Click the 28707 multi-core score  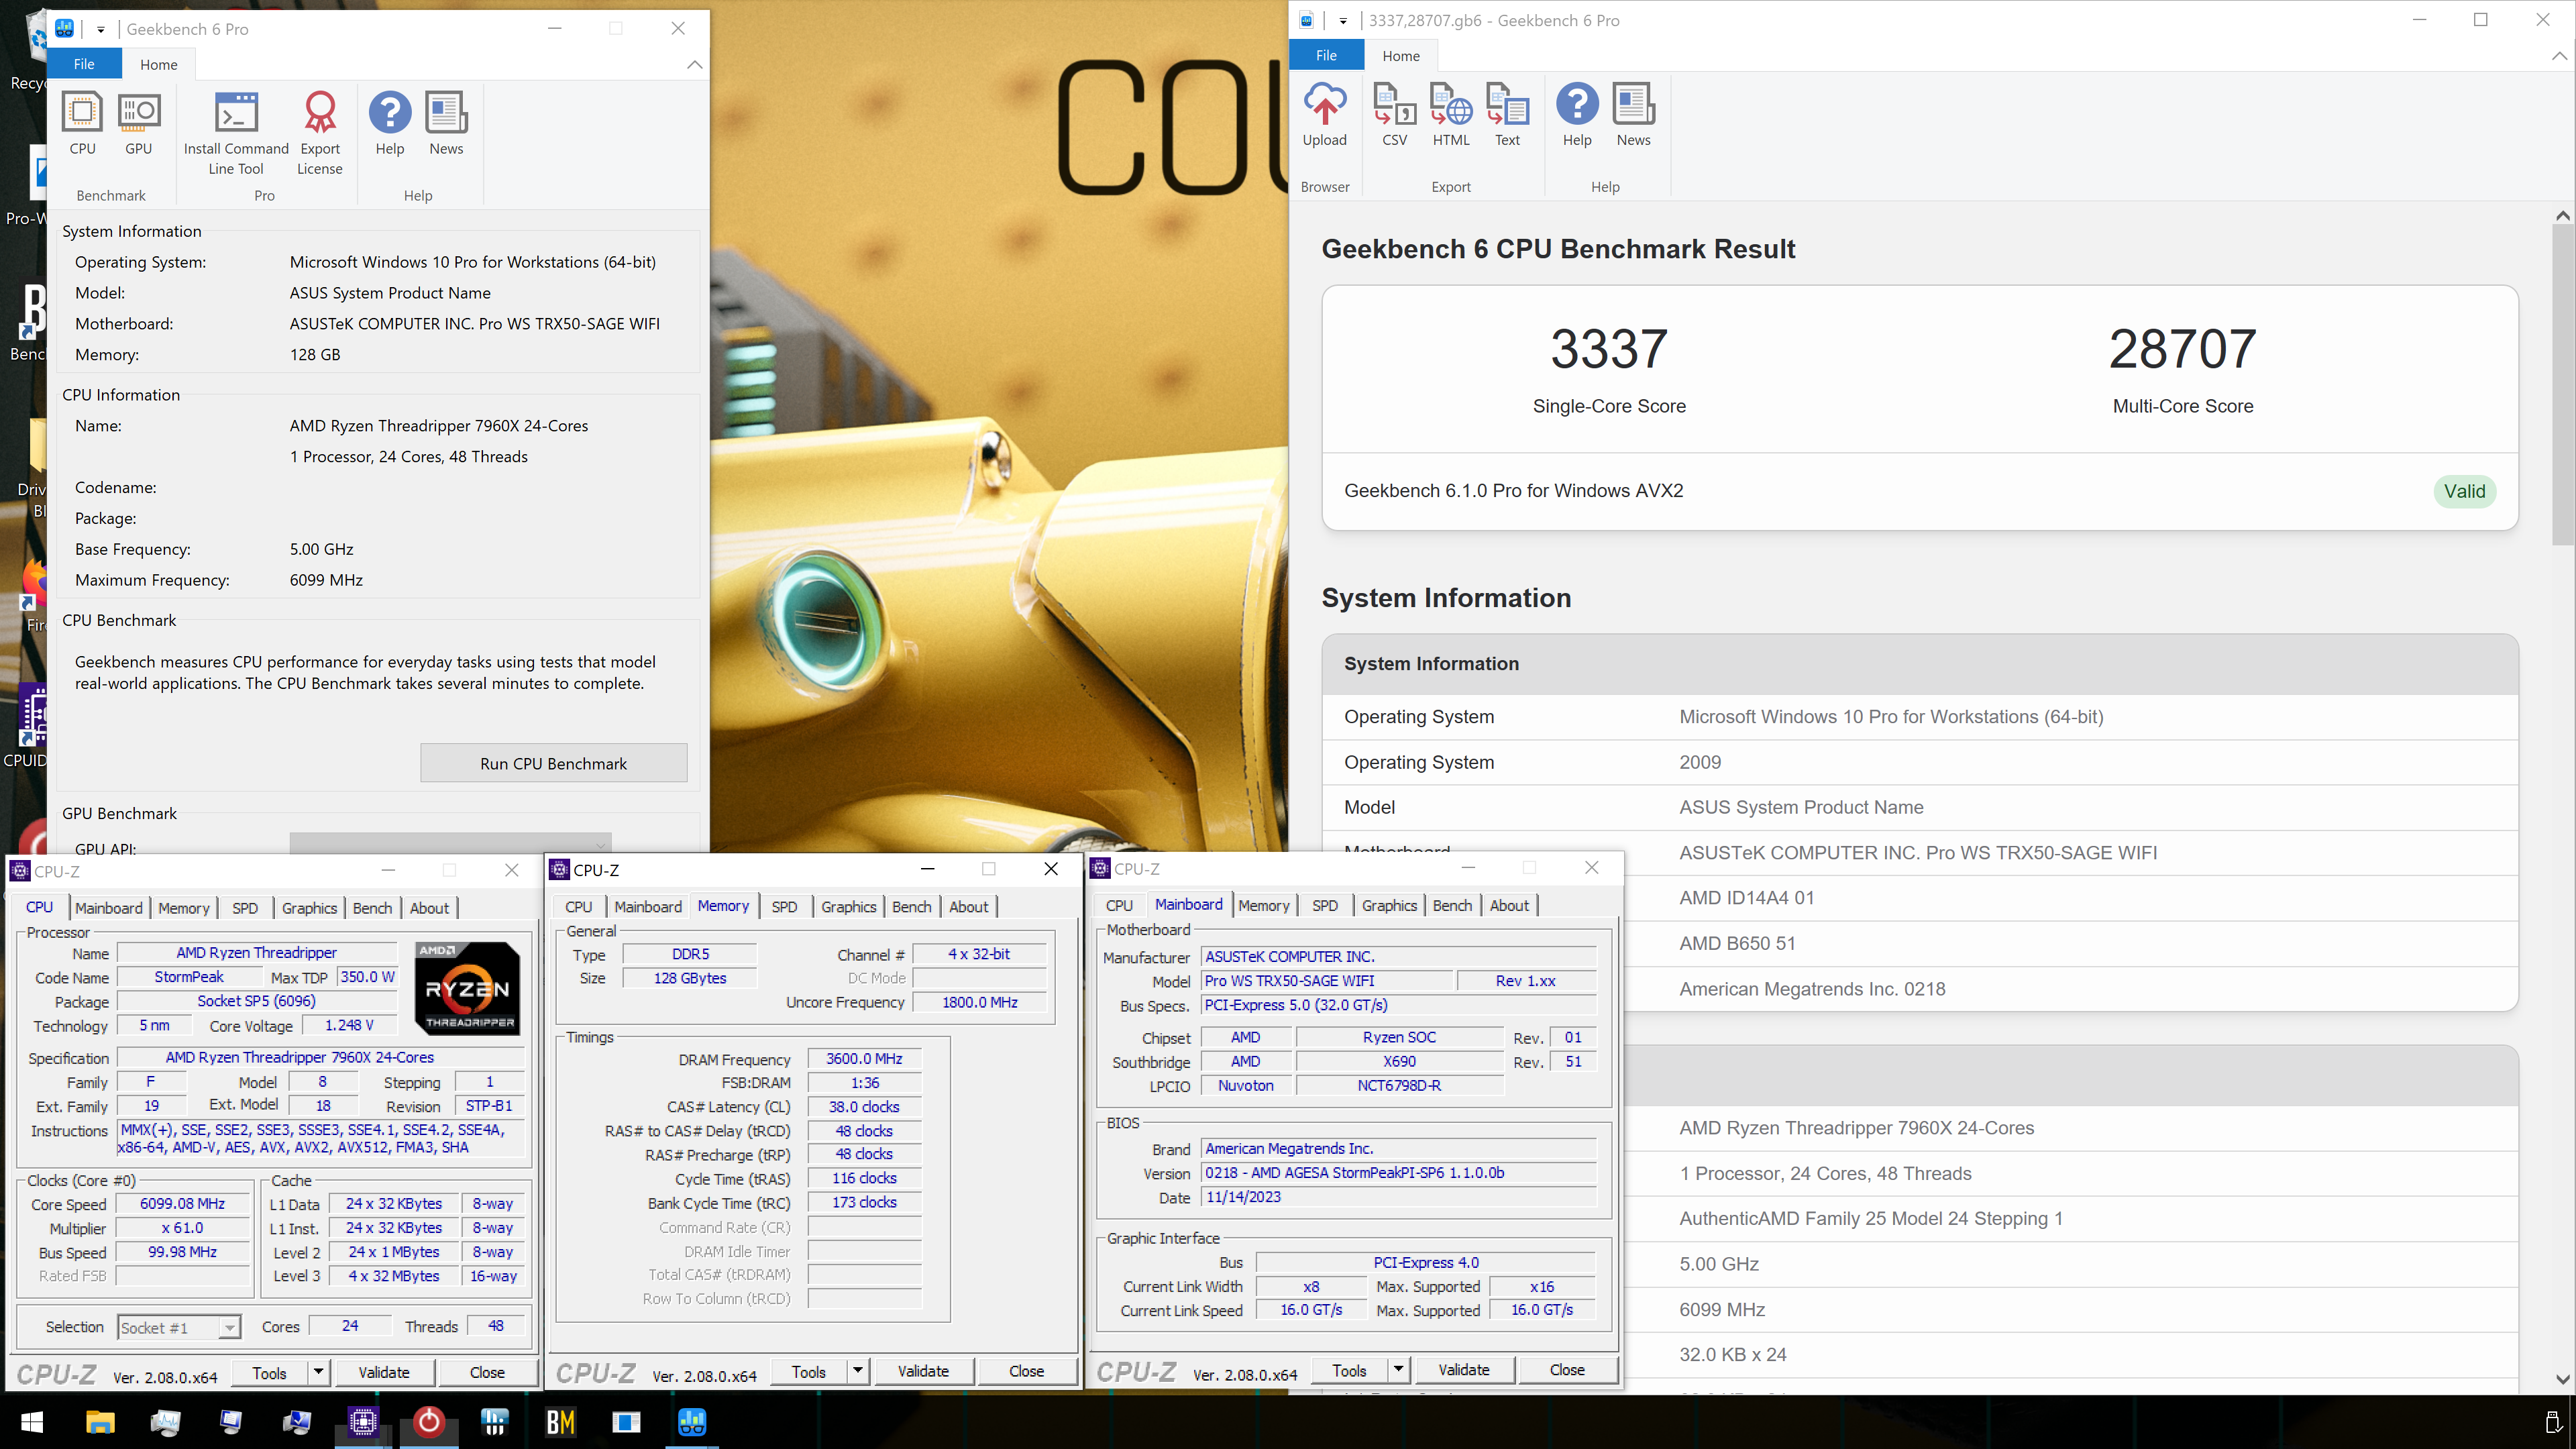coord(2182,349)
